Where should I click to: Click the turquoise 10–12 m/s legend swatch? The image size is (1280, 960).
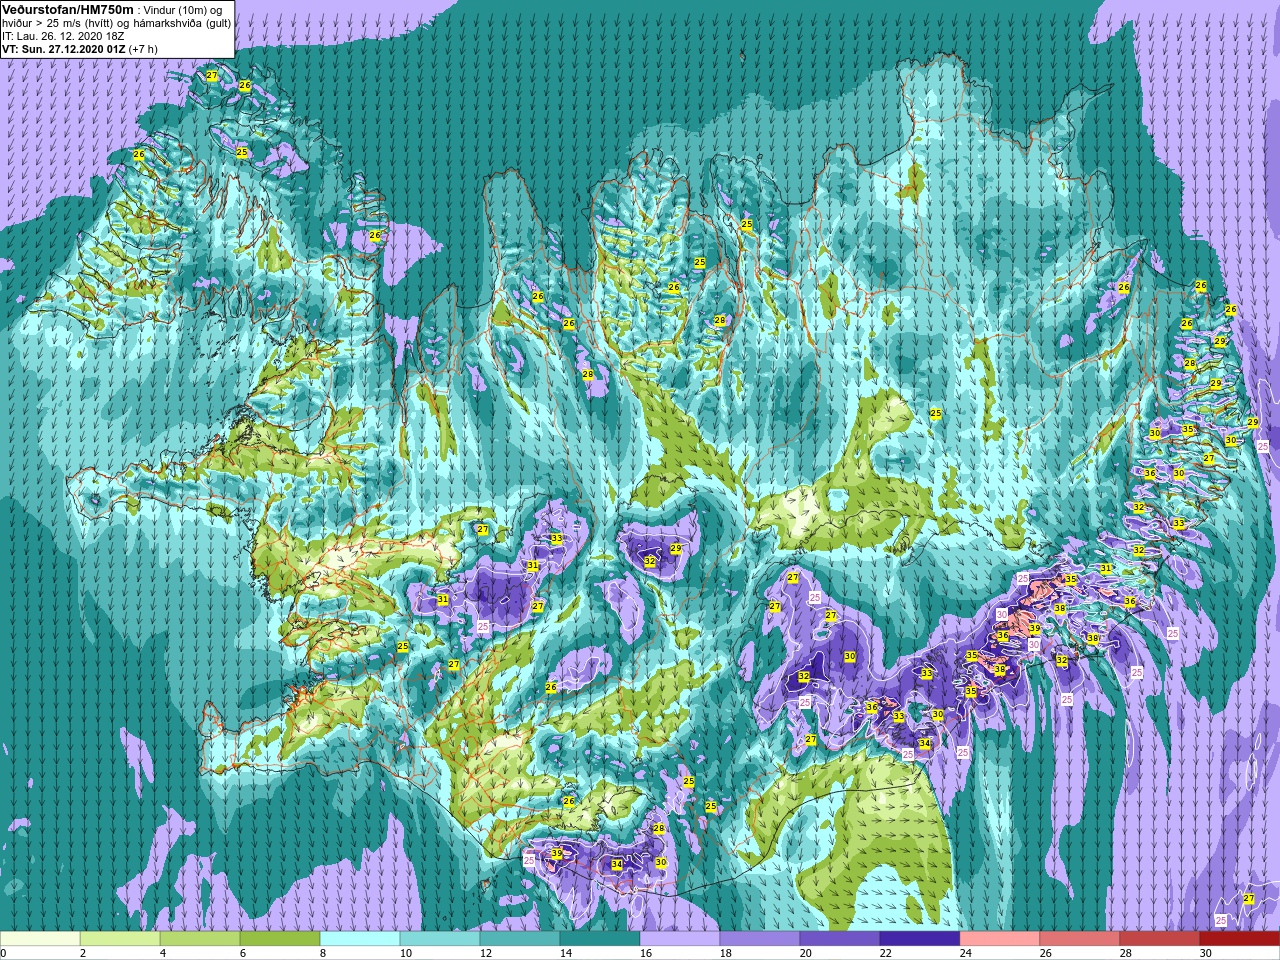(x=440, y=939)
